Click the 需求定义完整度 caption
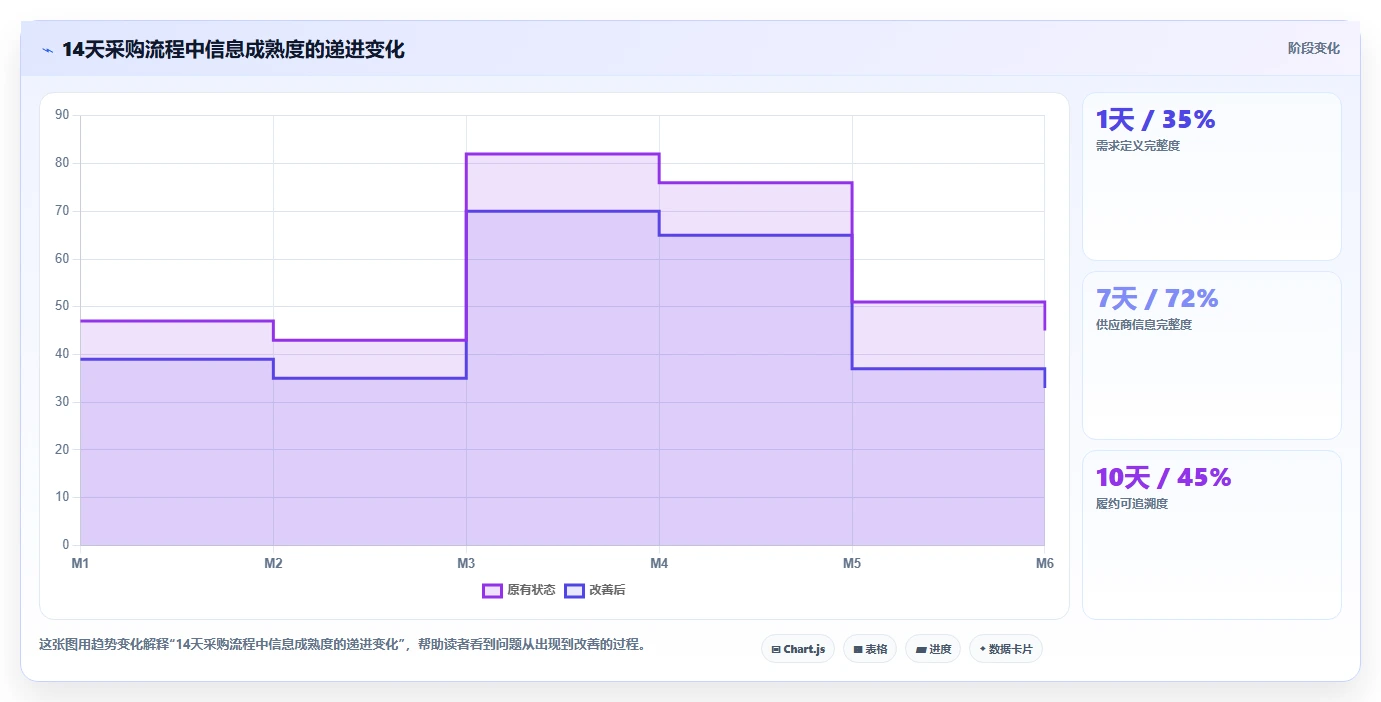 point(1138,146)
